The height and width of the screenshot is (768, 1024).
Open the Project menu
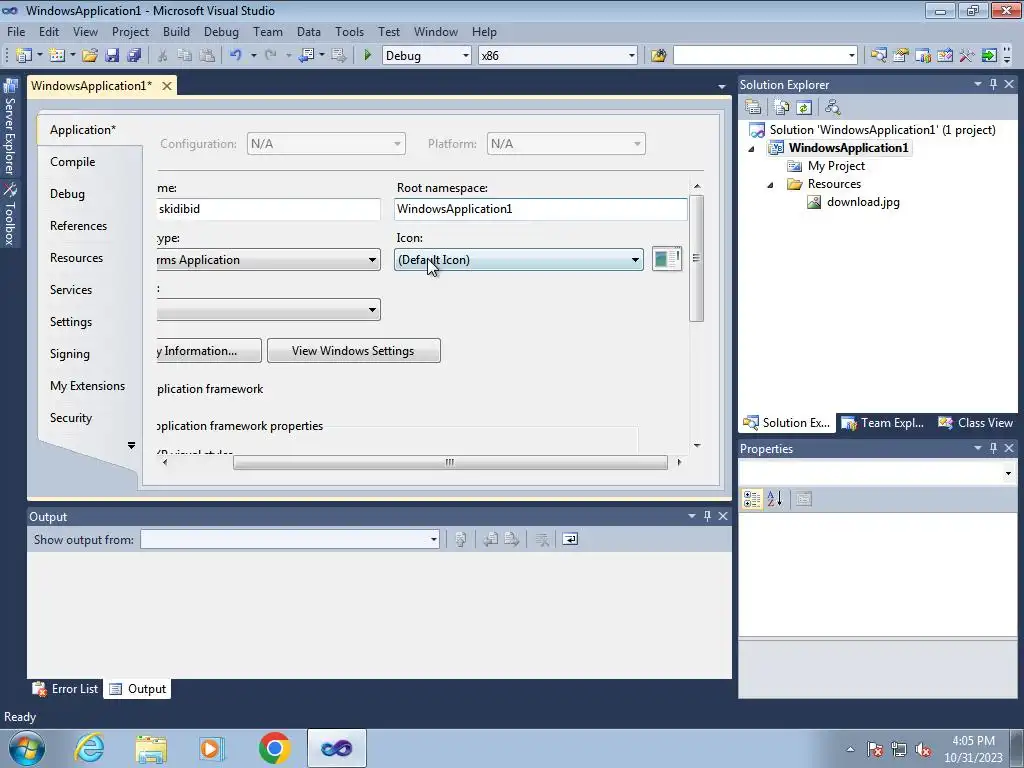[130, 31]
